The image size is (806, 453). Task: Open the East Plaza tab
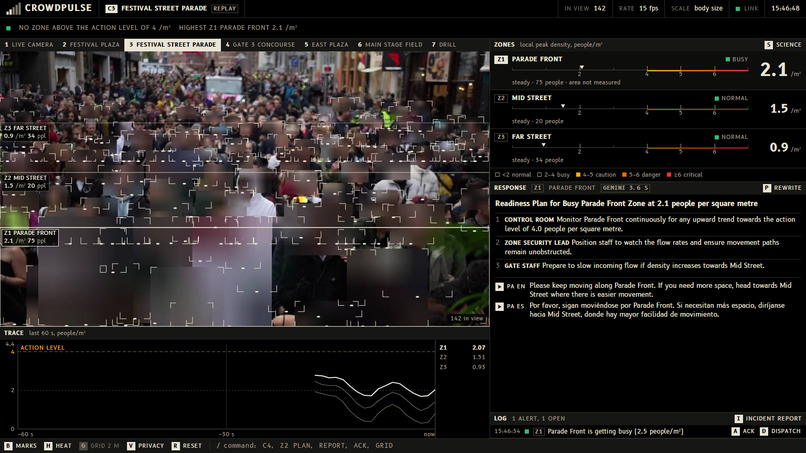(326, 45)
